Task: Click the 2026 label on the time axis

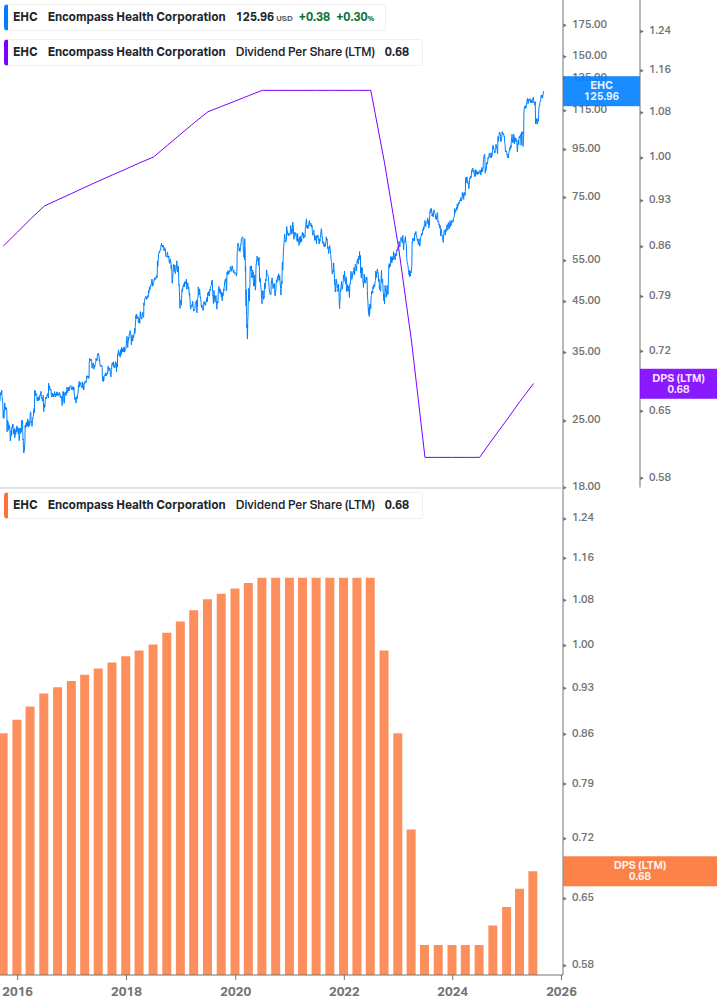Action: tap(561, 992)
